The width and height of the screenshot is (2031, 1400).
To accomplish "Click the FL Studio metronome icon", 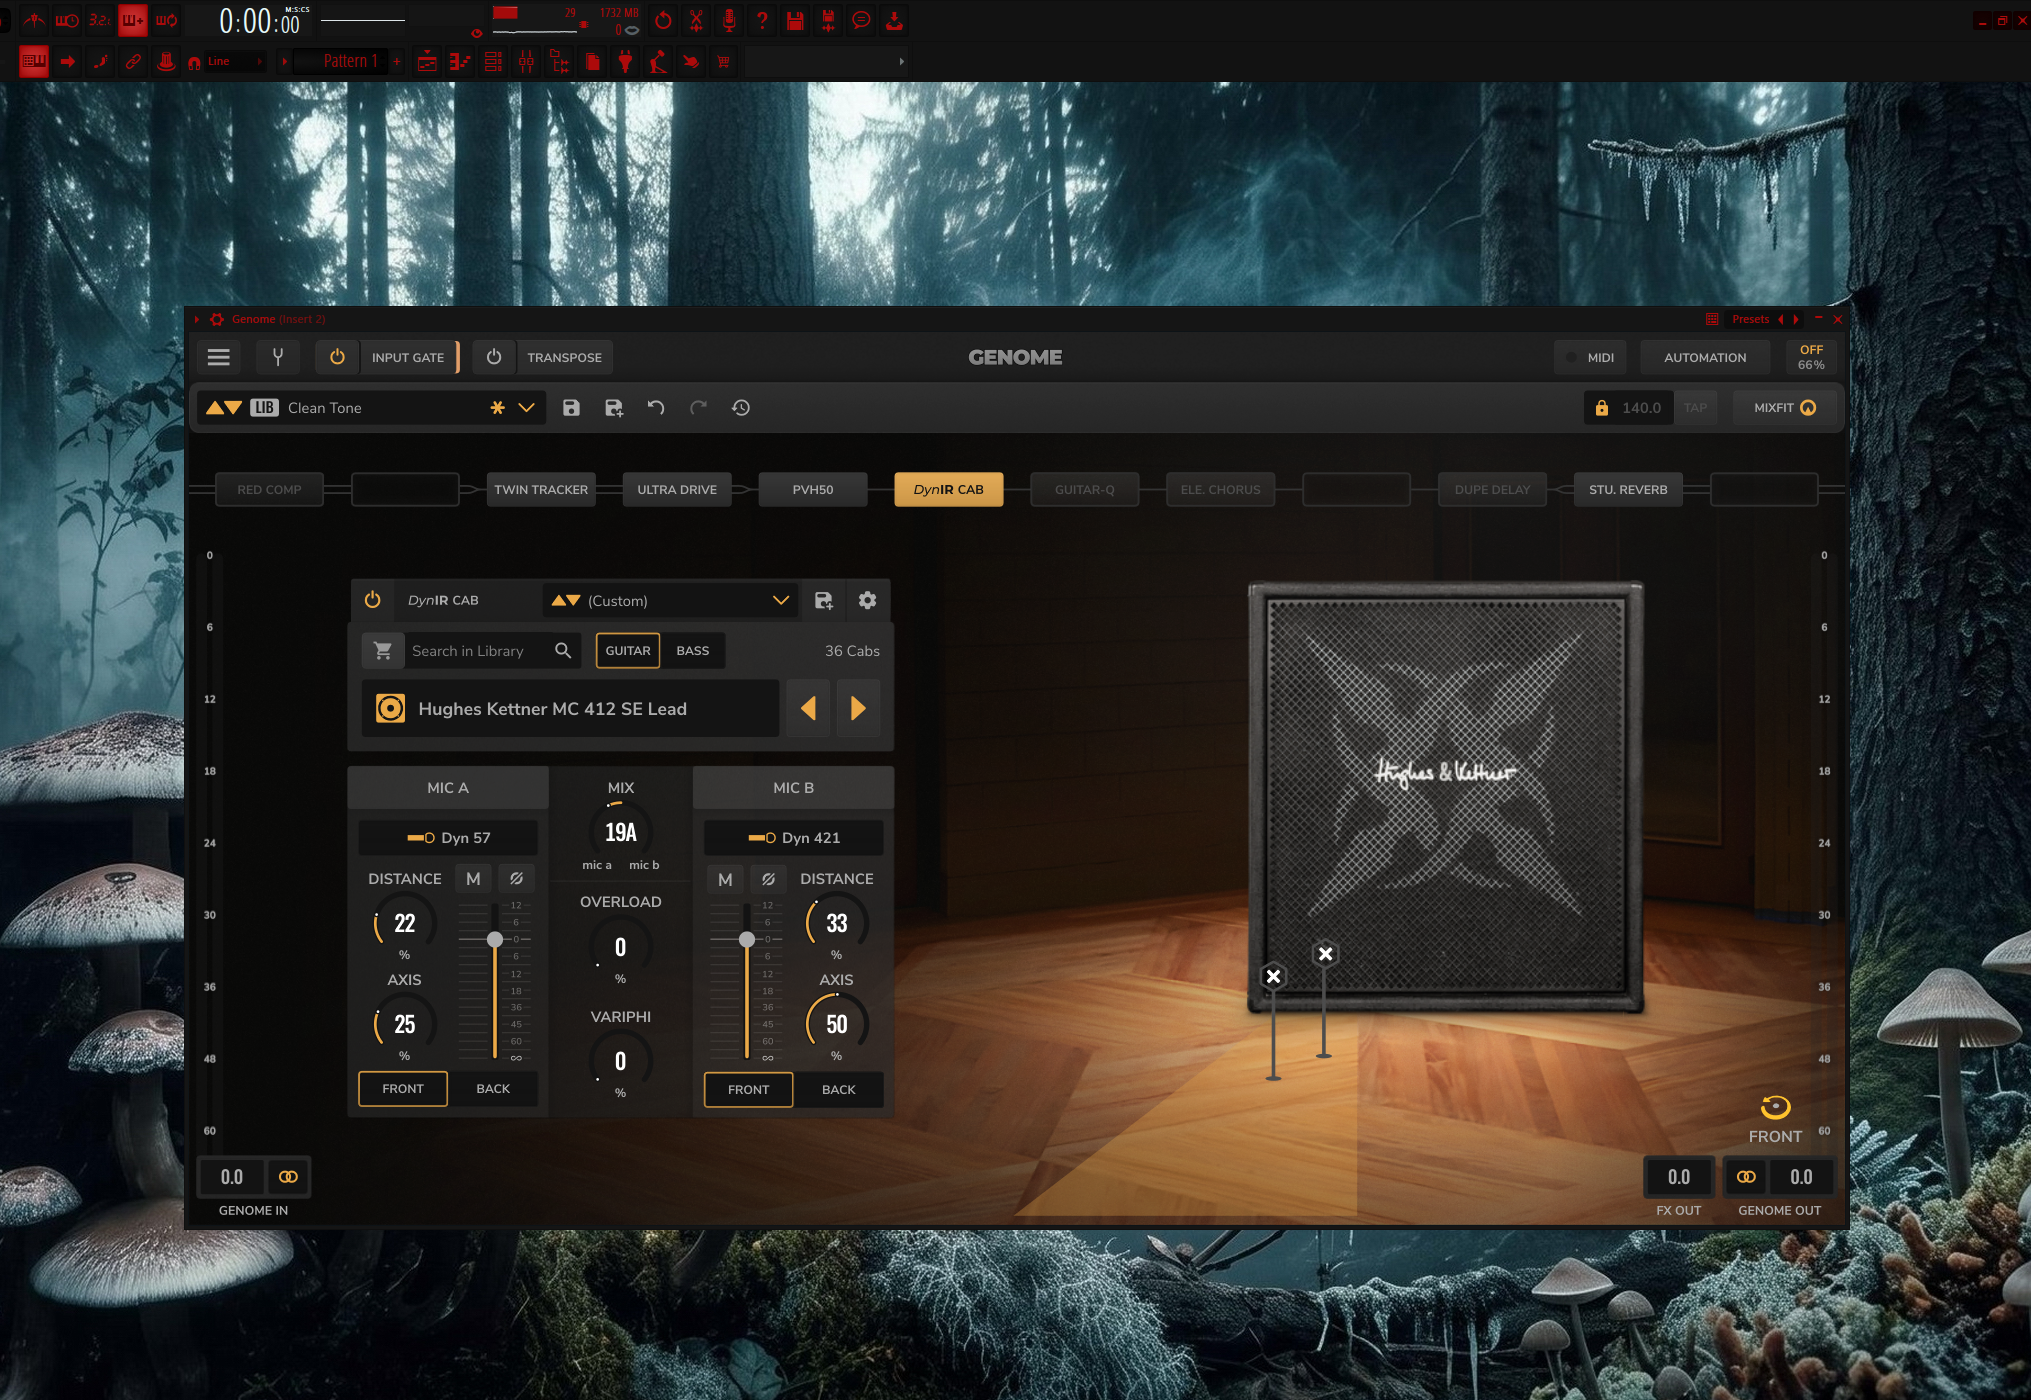I will coord(34,20).
